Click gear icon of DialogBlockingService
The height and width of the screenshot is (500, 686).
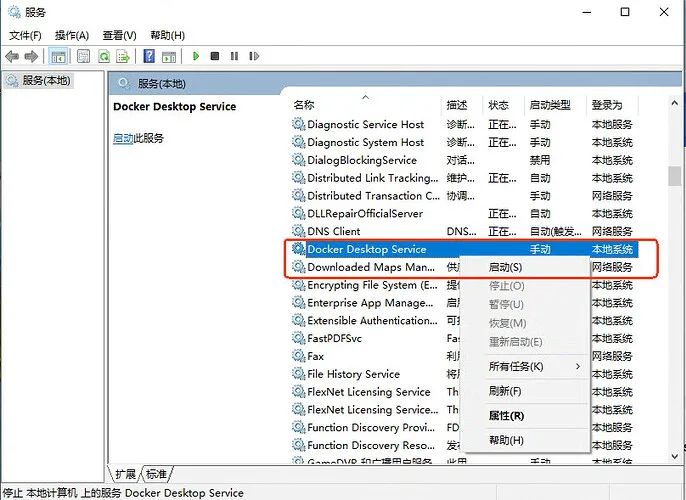click(x=298, y=160)
